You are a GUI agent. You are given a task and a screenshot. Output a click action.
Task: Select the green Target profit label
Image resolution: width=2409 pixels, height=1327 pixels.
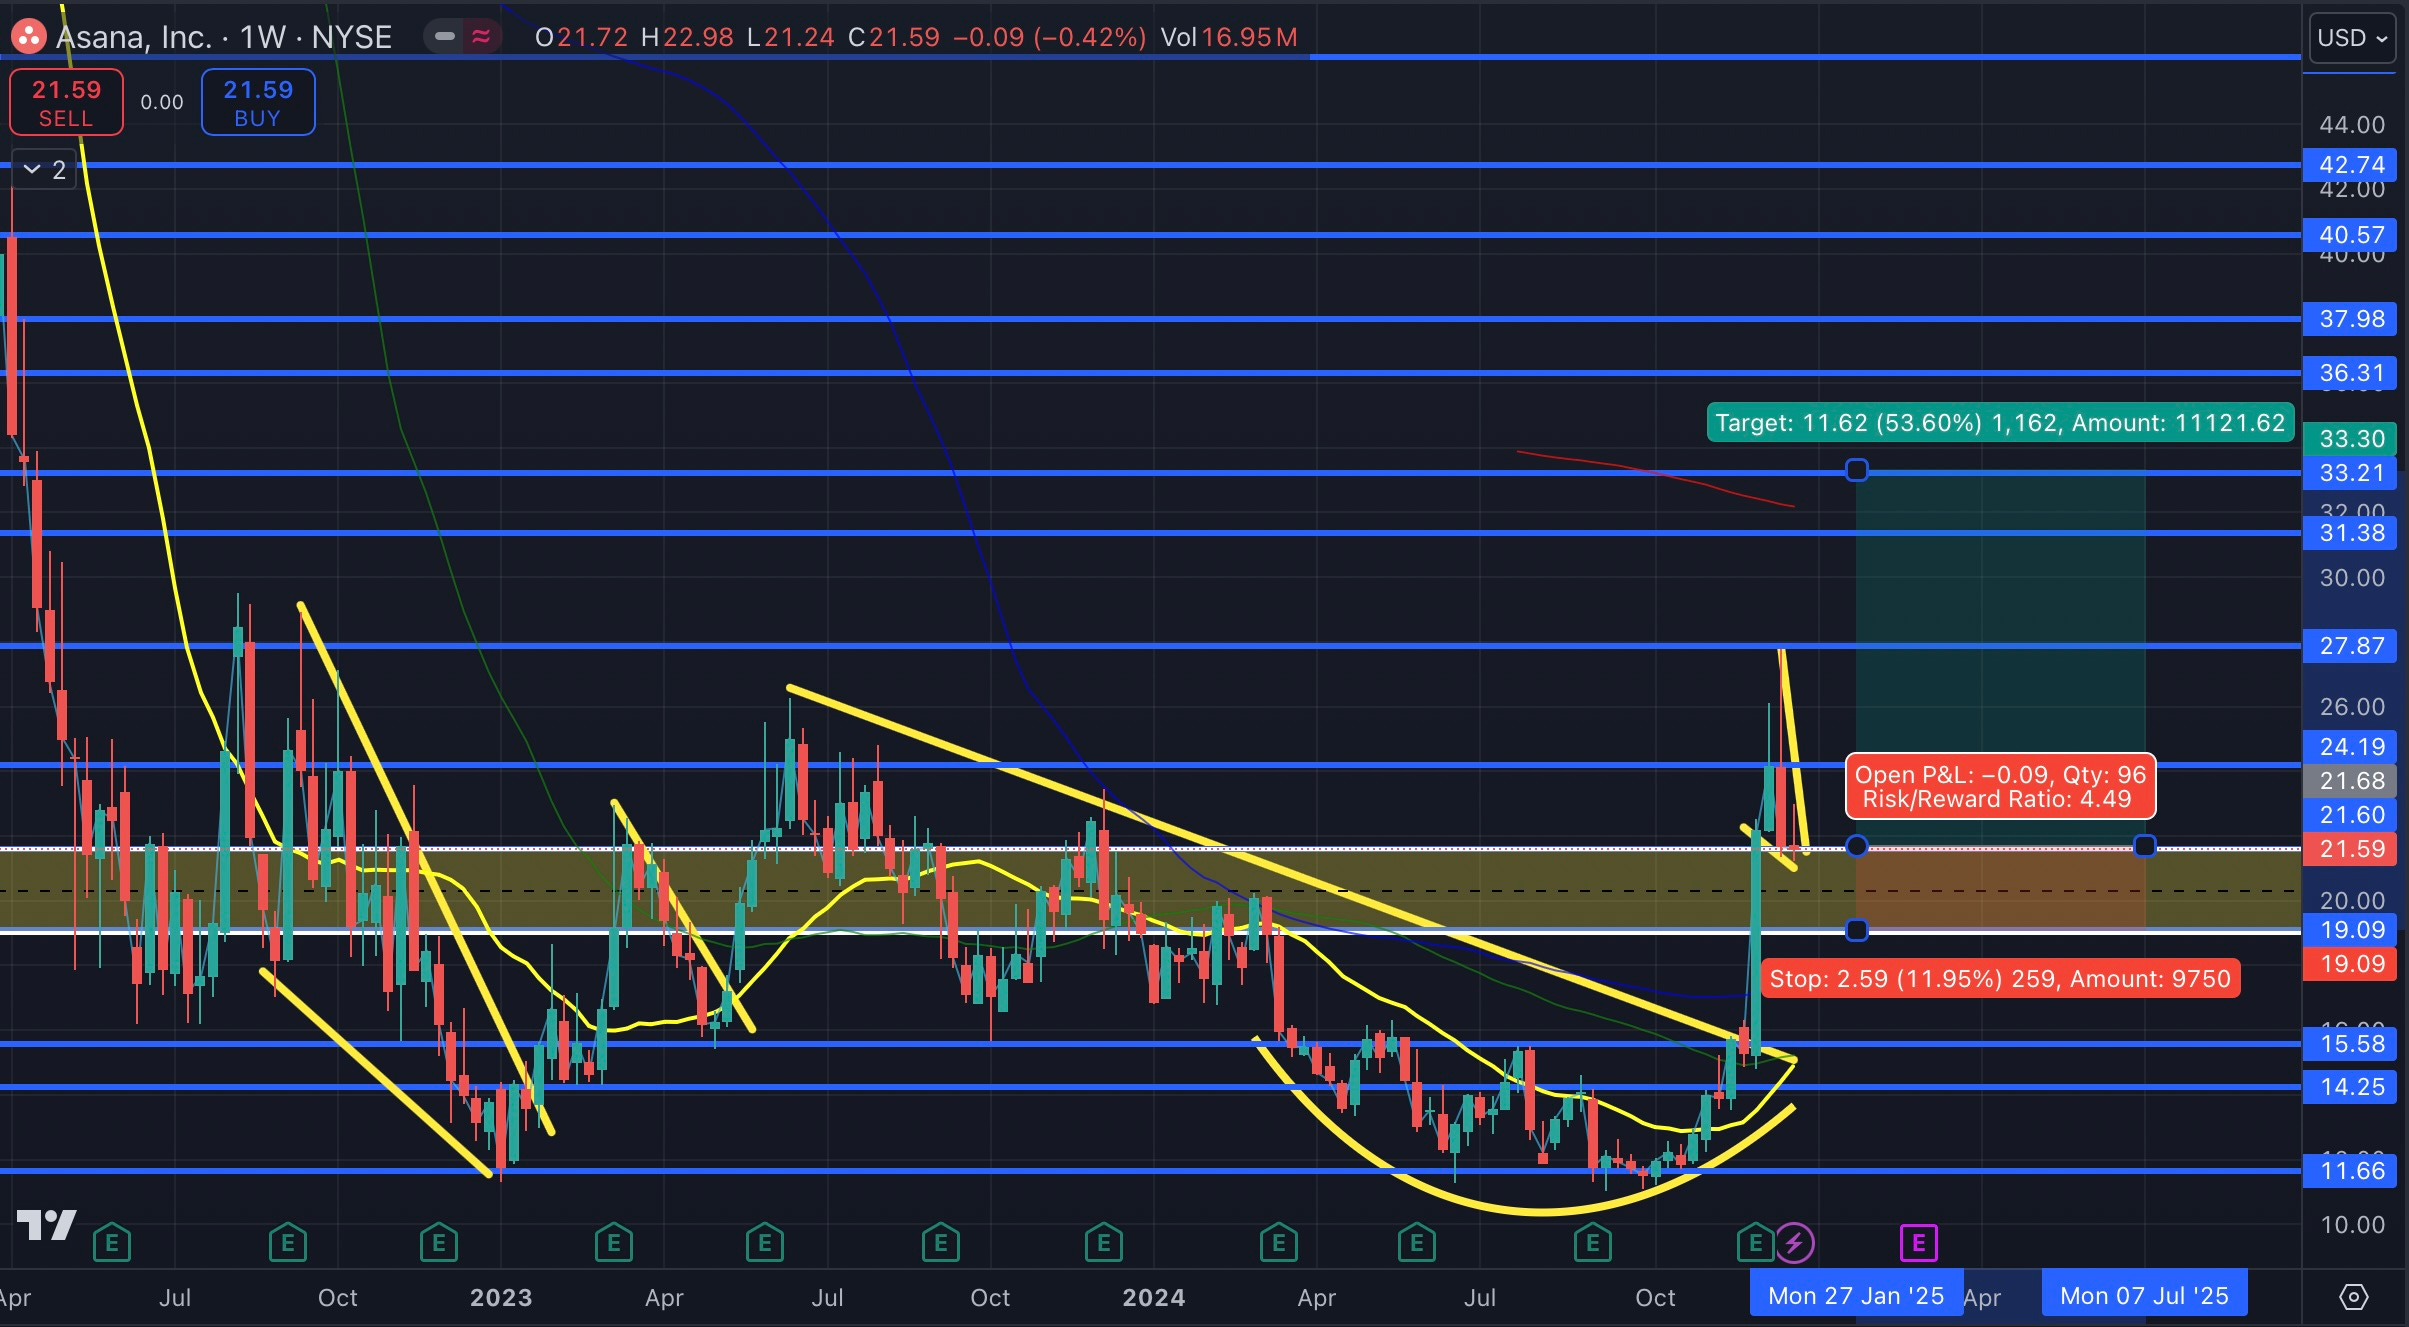pos(1999,423)
